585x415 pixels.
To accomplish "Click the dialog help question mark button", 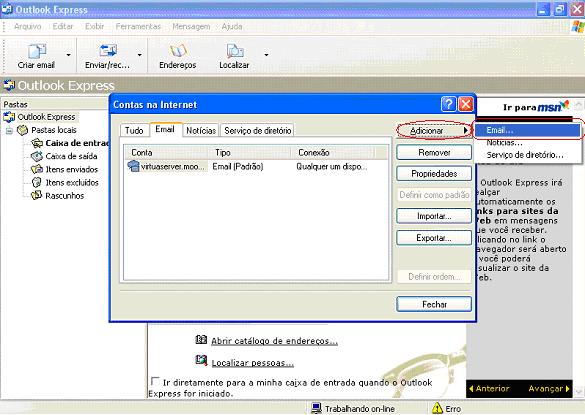I will [448, 104].
